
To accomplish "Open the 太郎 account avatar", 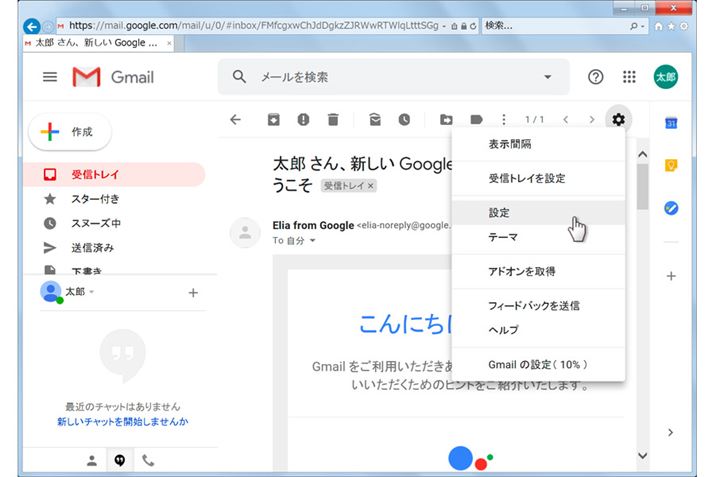I will [665, 77].
